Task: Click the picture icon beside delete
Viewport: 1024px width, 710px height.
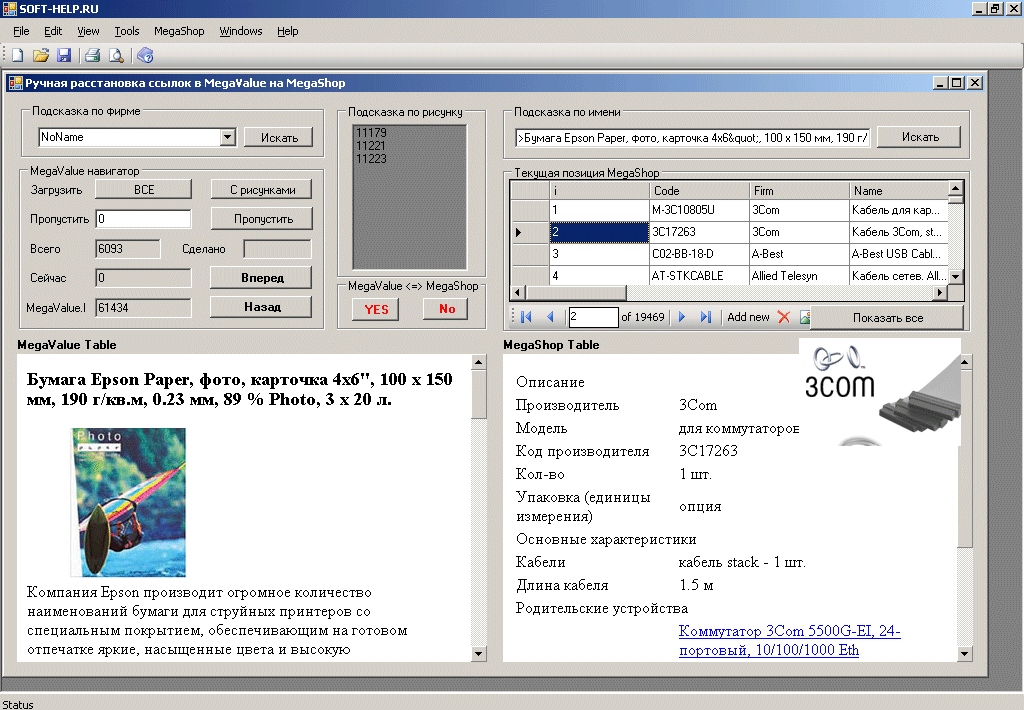Action: [x=805, y=317]
